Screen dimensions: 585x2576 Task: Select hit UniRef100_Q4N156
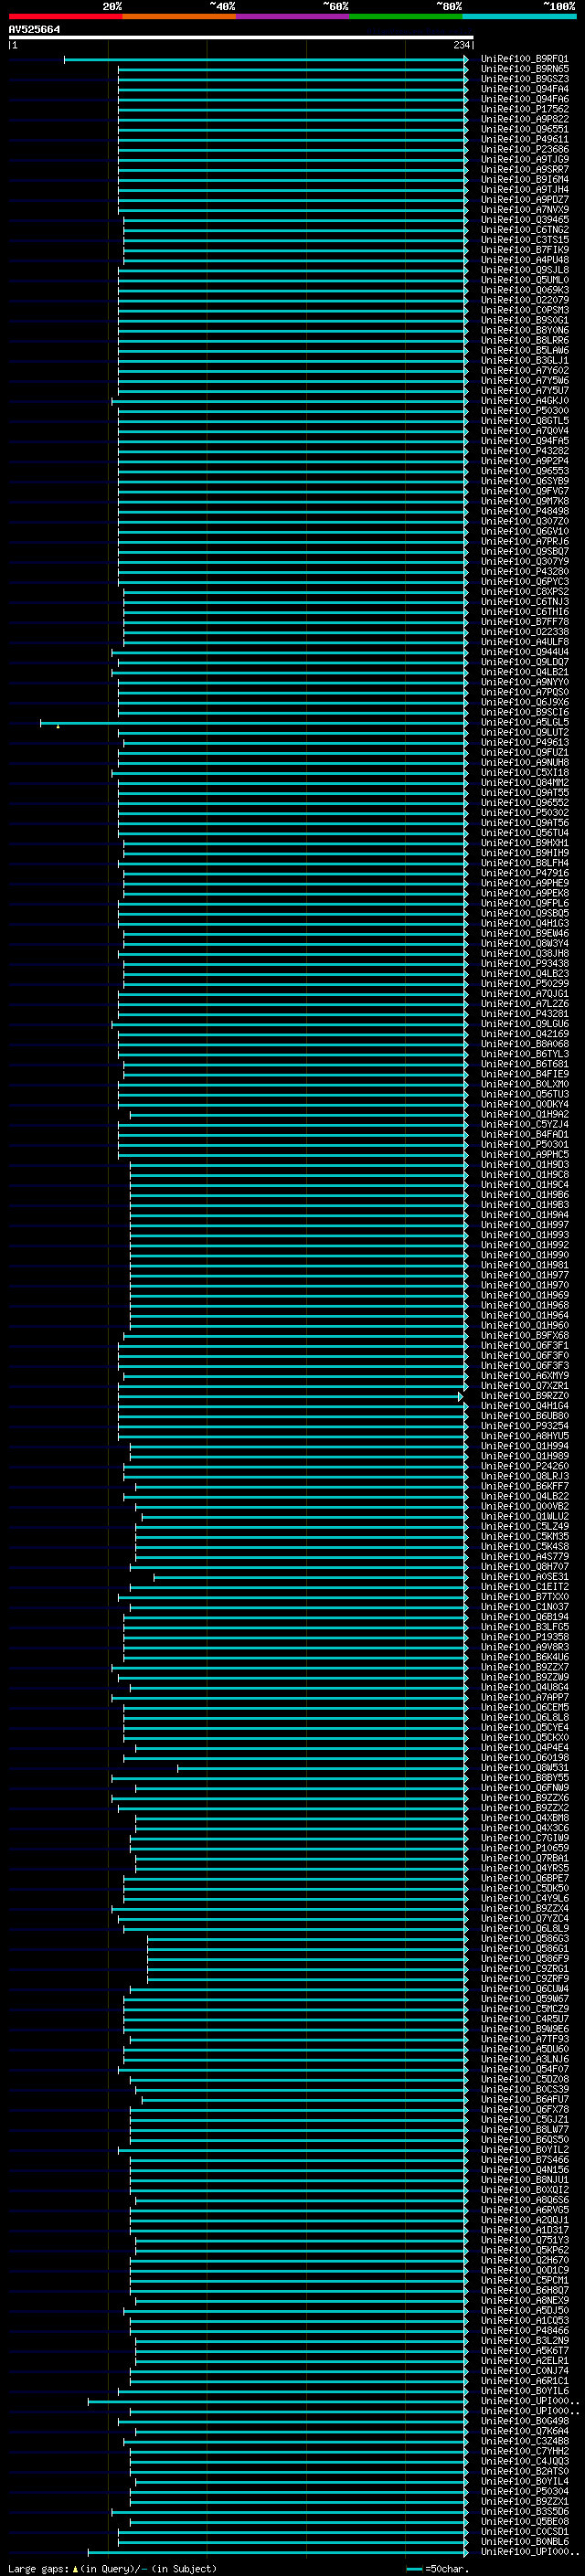pos(525,2171)
